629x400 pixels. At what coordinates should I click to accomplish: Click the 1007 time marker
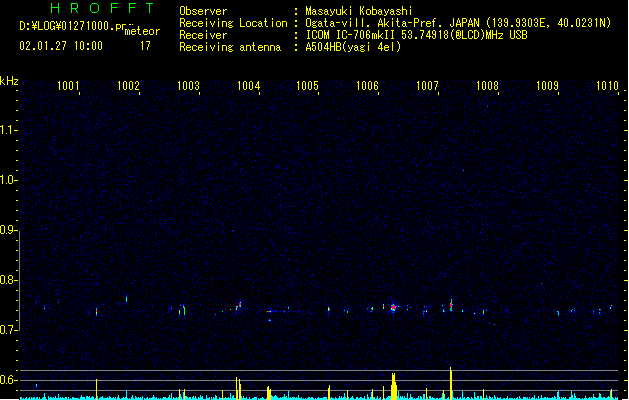427,85
